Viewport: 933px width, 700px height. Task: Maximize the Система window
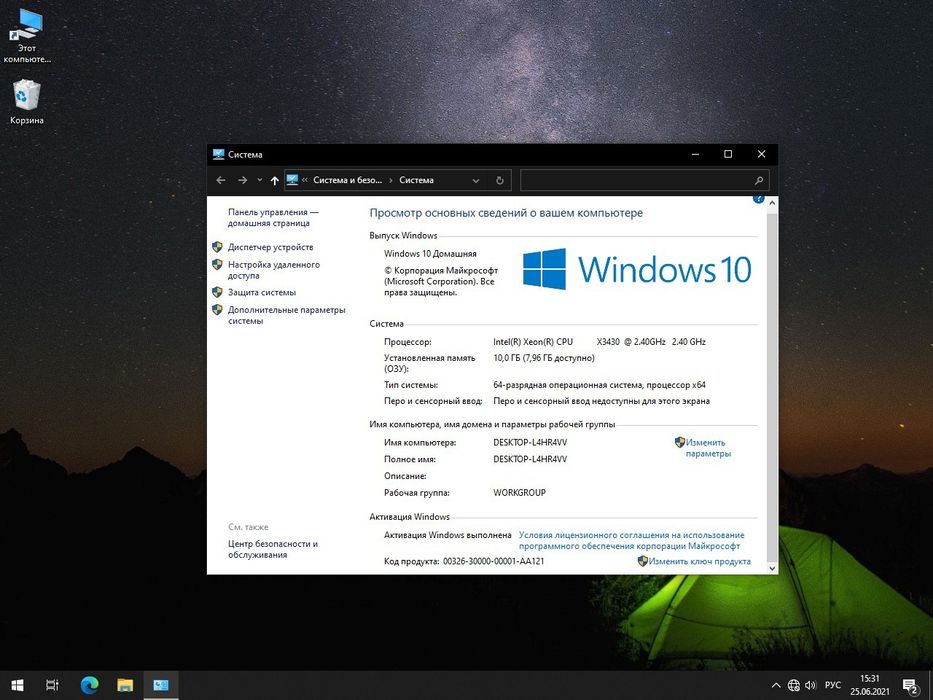click(x=728, y=154)
